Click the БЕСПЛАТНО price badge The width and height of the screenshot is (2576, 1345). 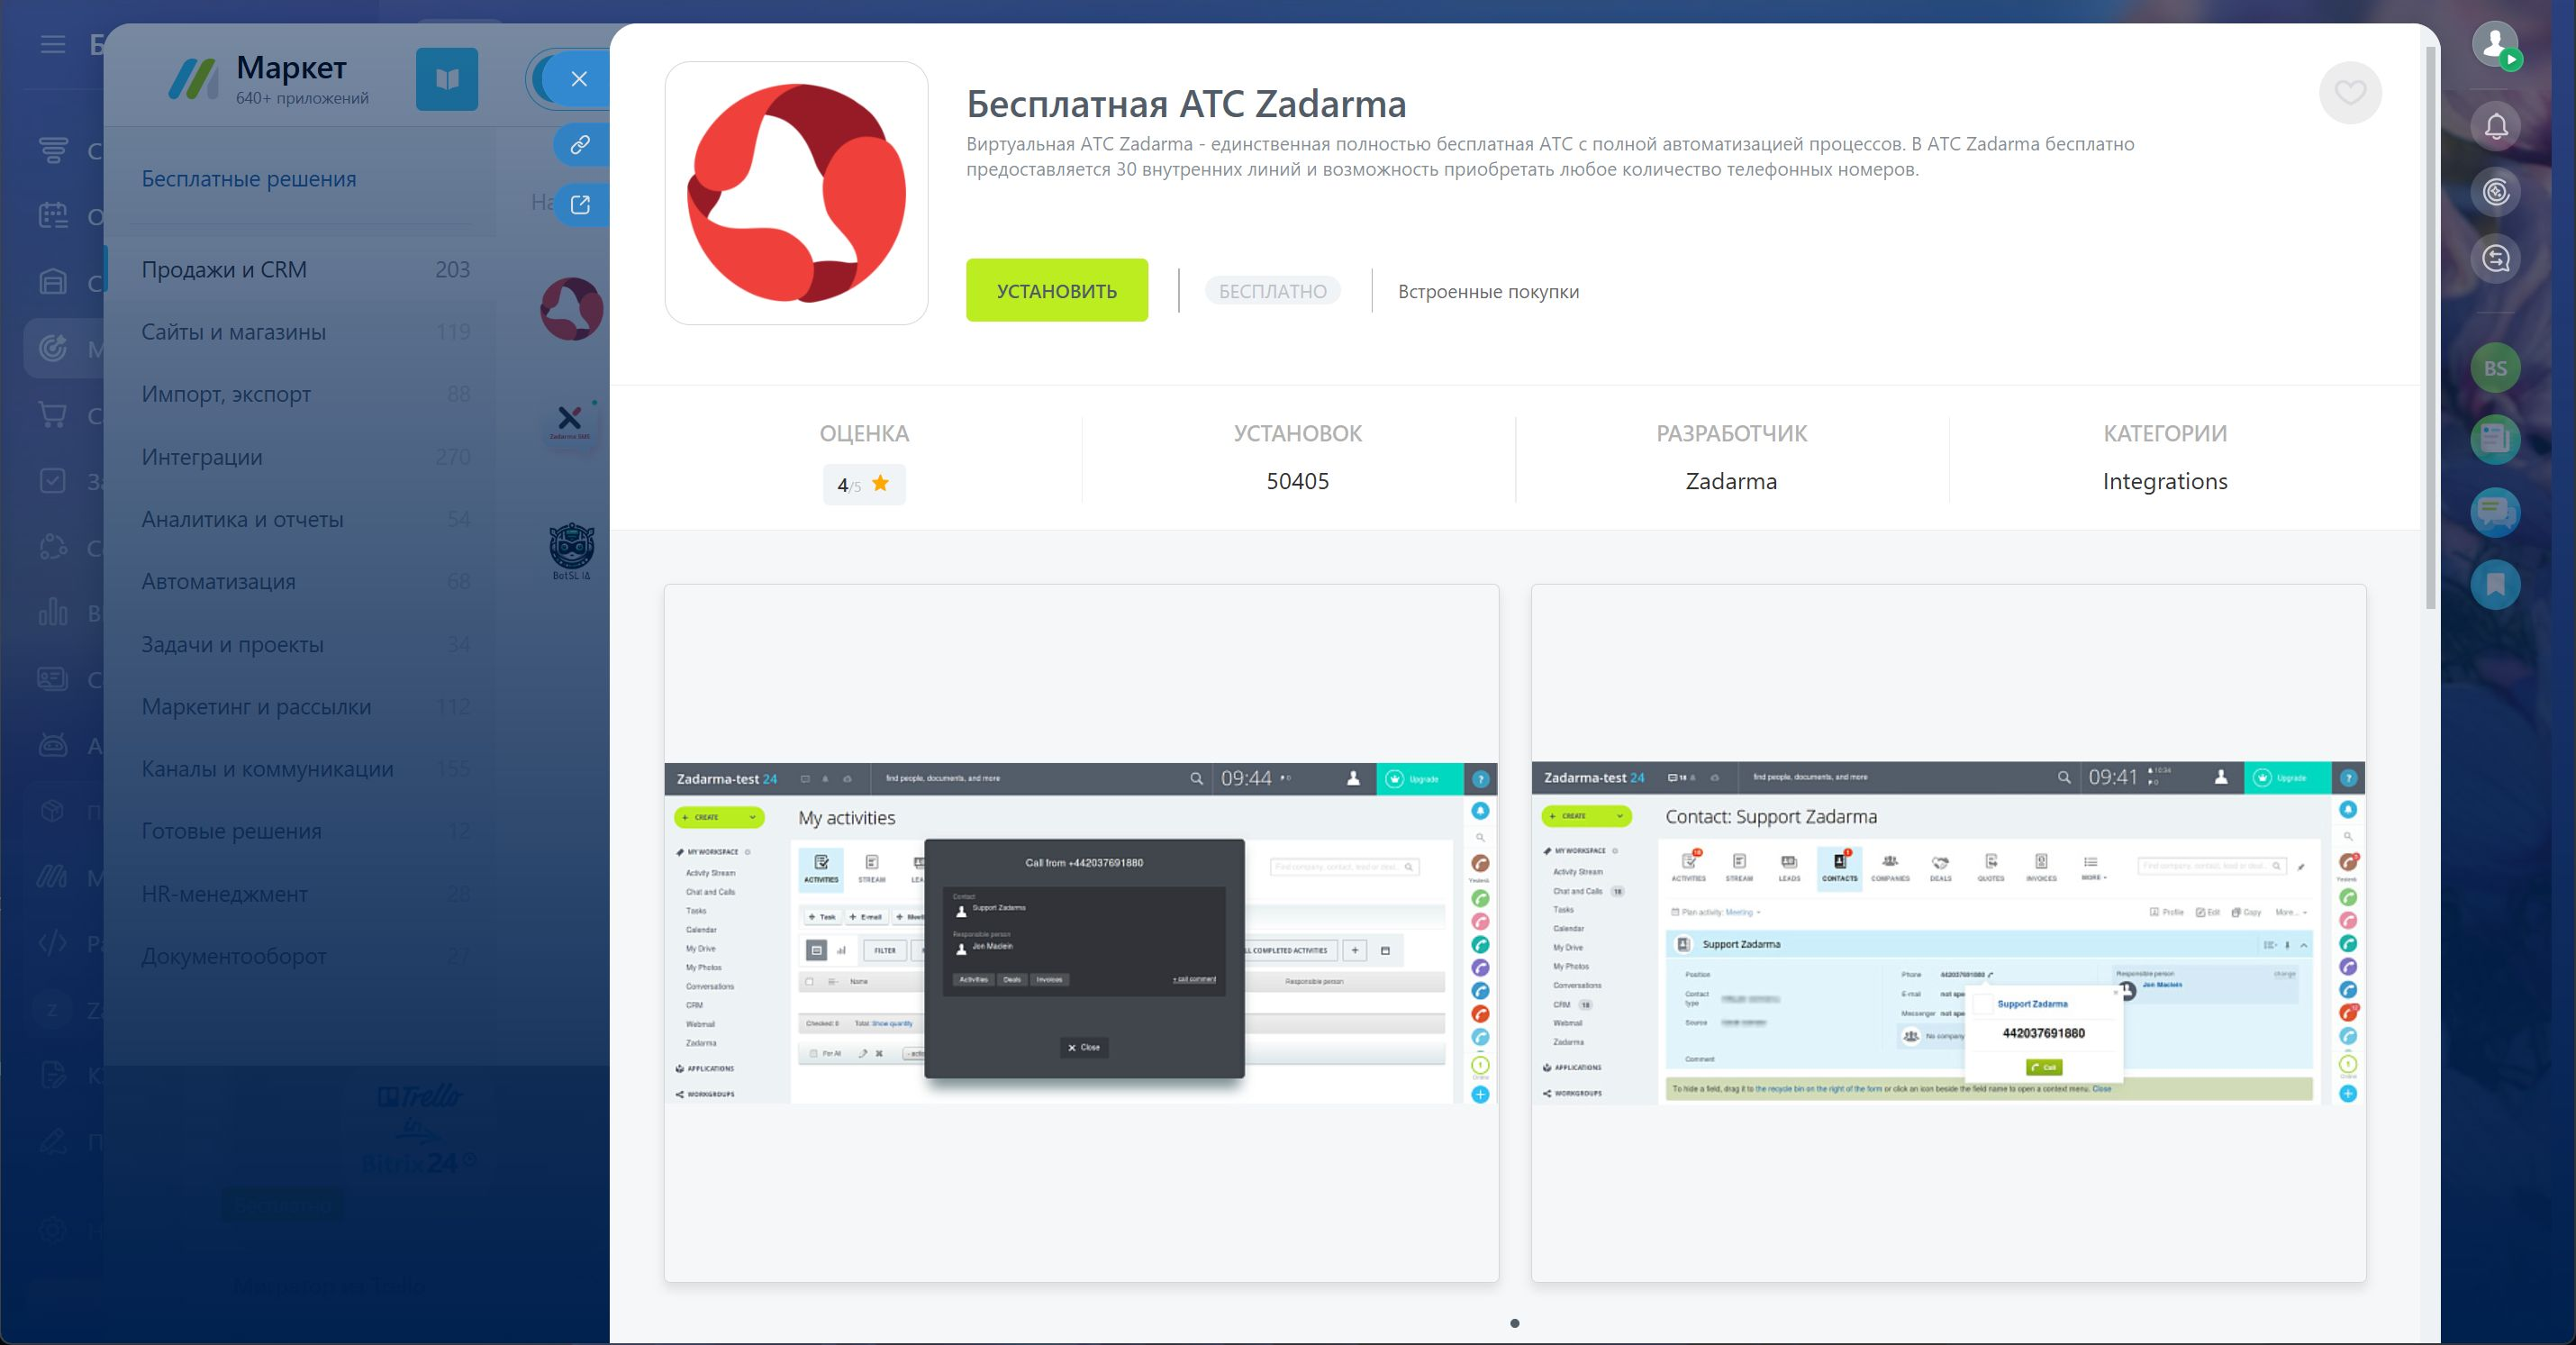point(1272,291)
